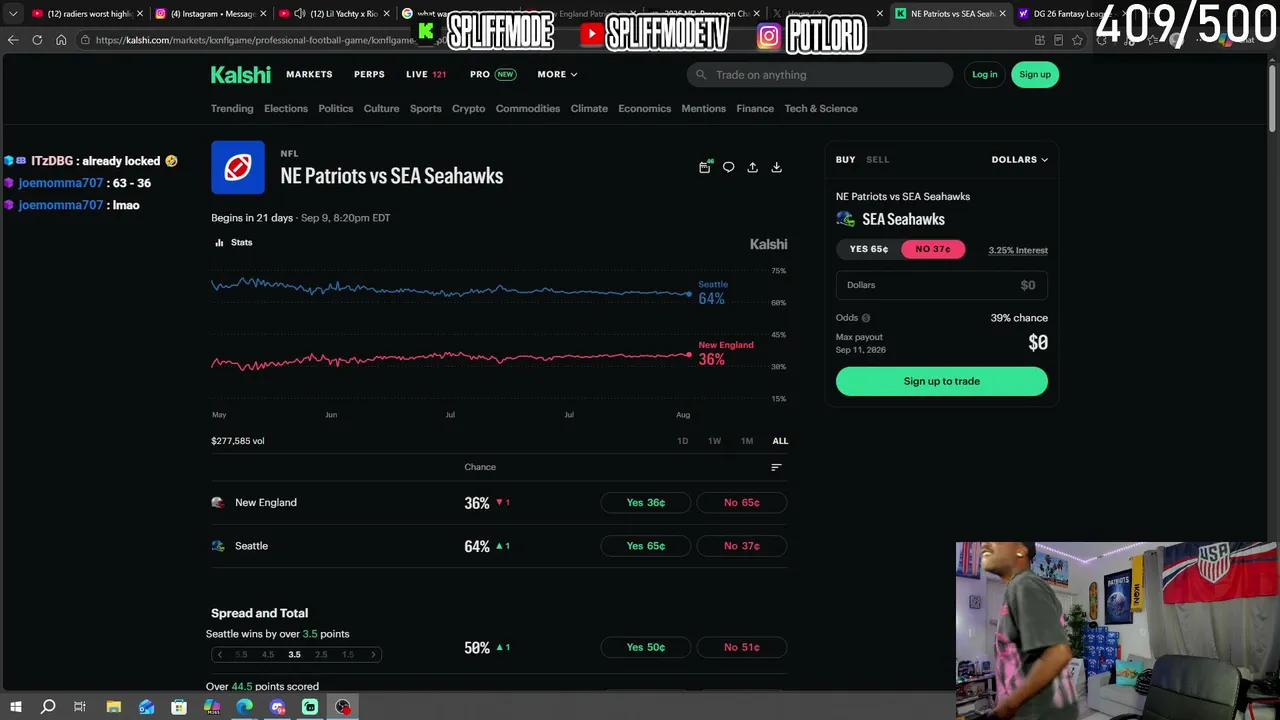This screenshot has height=720, width=1280.
Task: Open the PRO menu item
Action: pos(492,74)
